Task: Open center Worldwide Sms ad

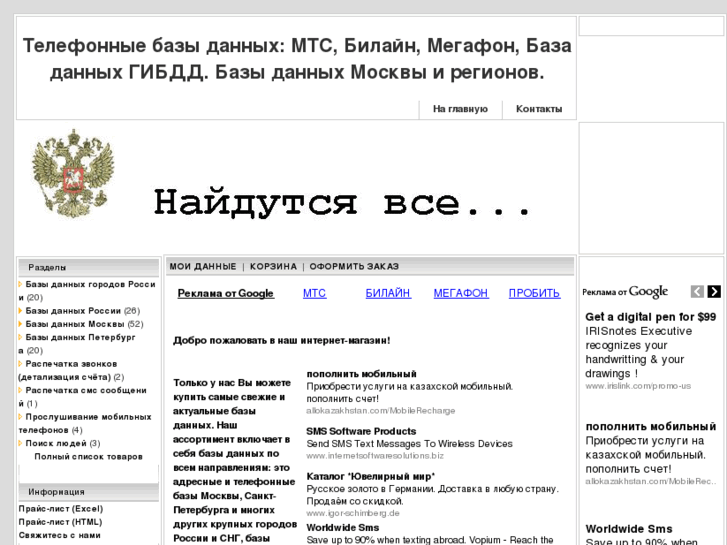Action: [x=343, y=528]
